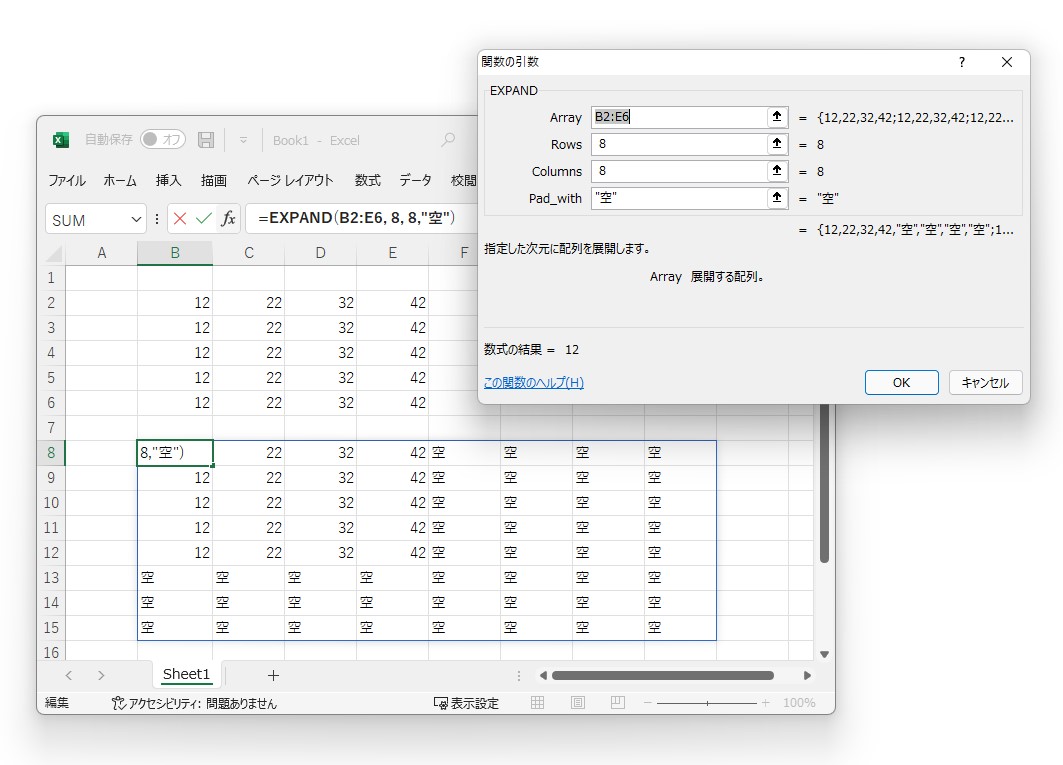The height and width of the screenshot is (765, 1063).
Task: Click zoom out minus button
Action: tap(647, 703)
